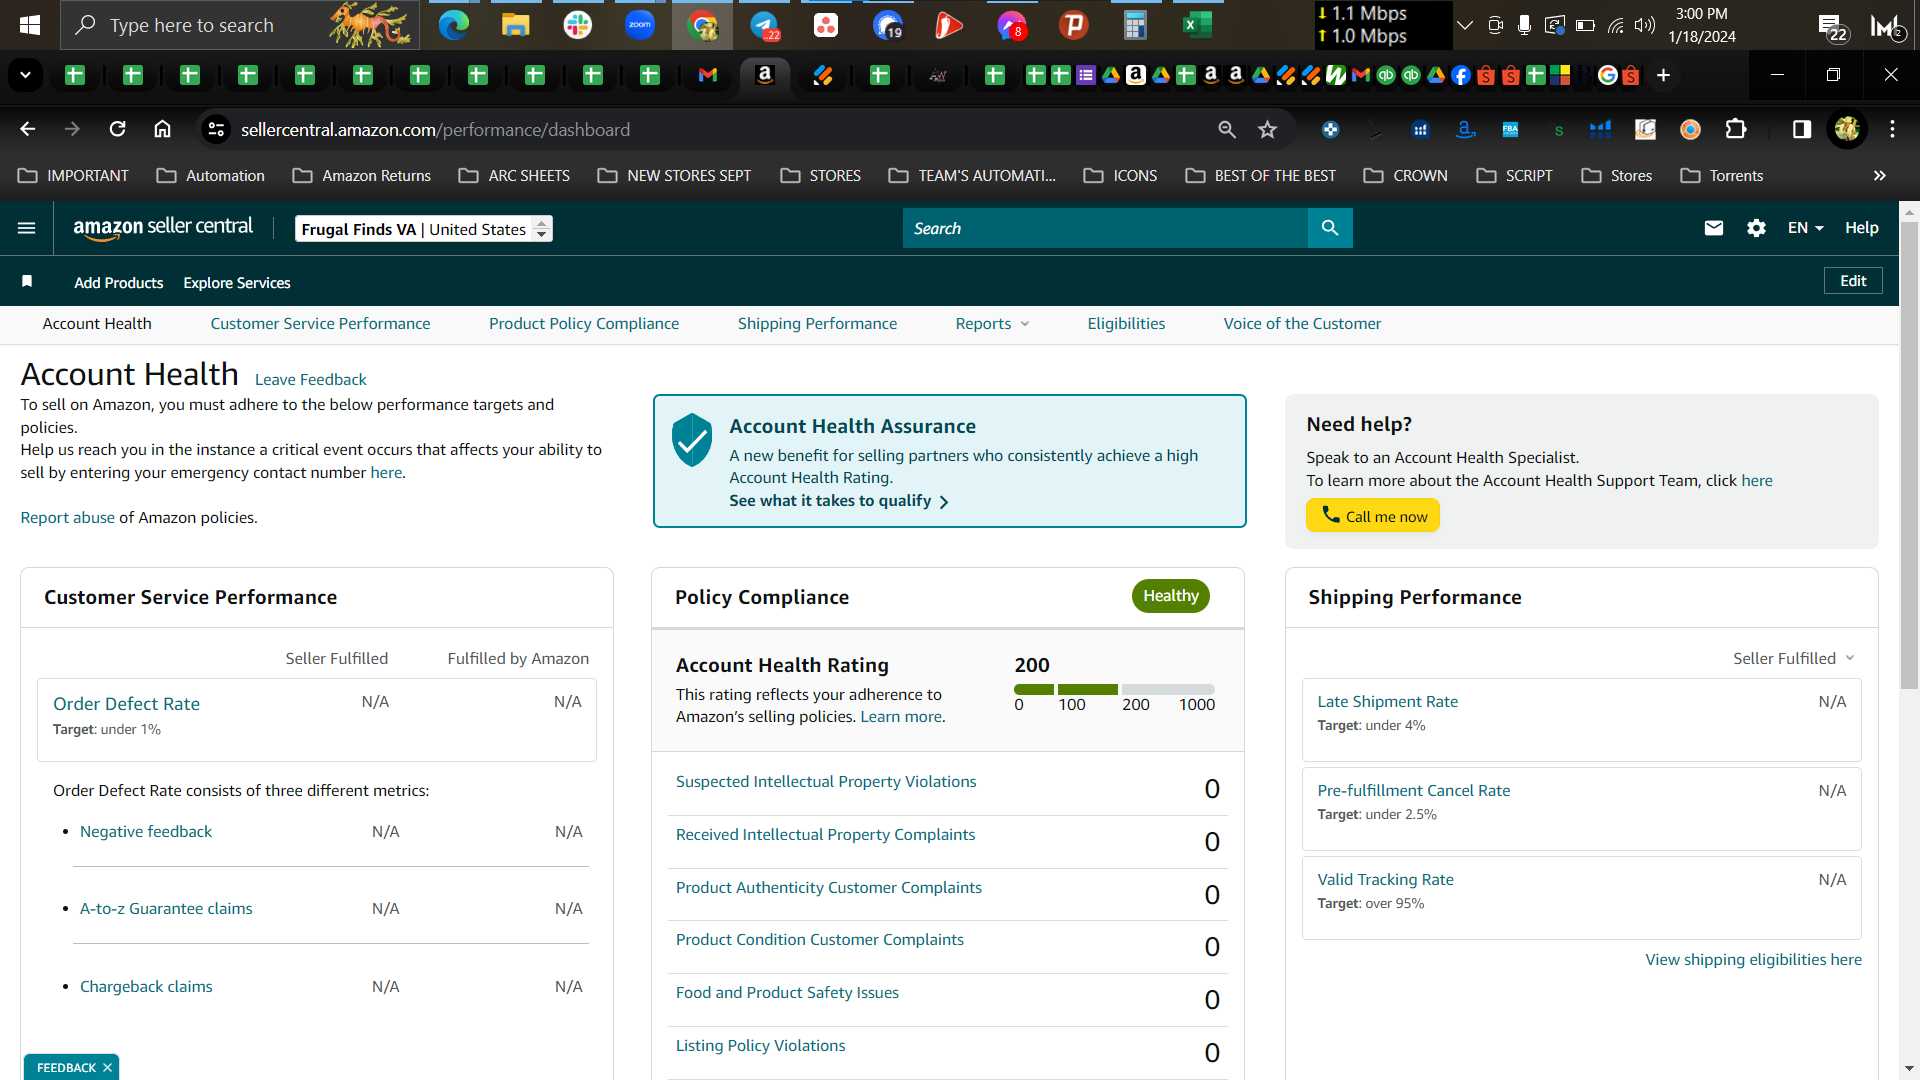Click the Leave Feedback link
The height and width of the screenshot is (1080, 1920).
pyautogui.click(x=311, y=380)
